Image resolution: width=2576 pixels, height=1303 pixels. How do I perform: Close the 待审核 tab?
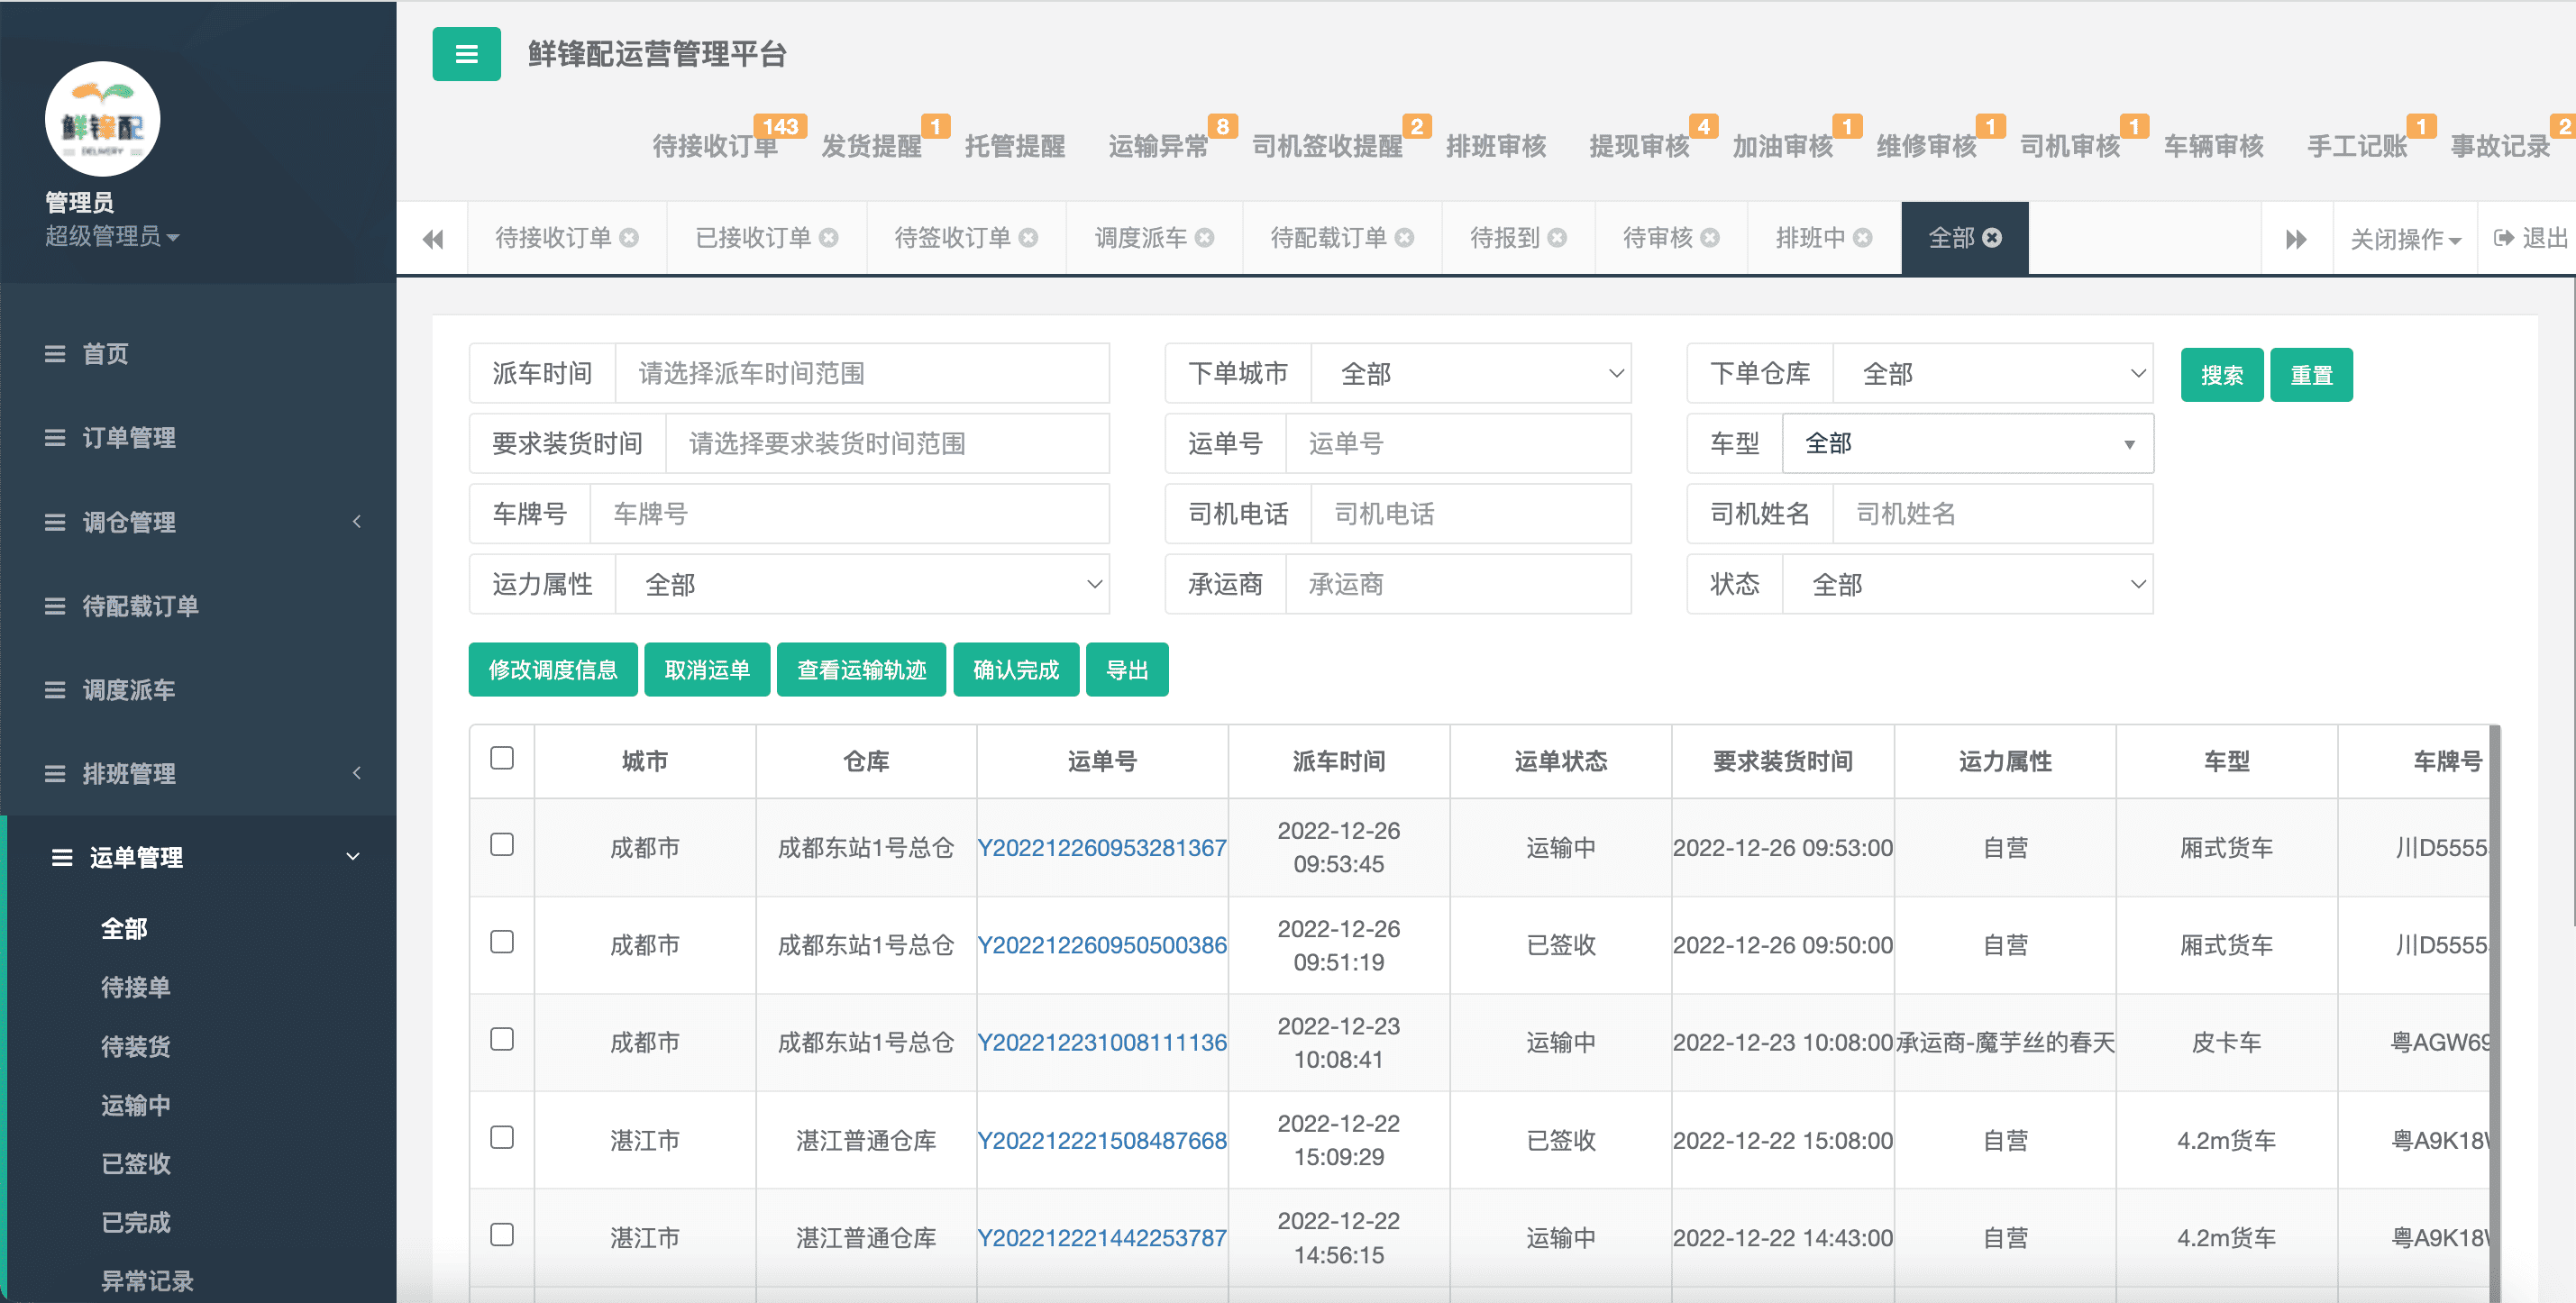click(1710, 238)
